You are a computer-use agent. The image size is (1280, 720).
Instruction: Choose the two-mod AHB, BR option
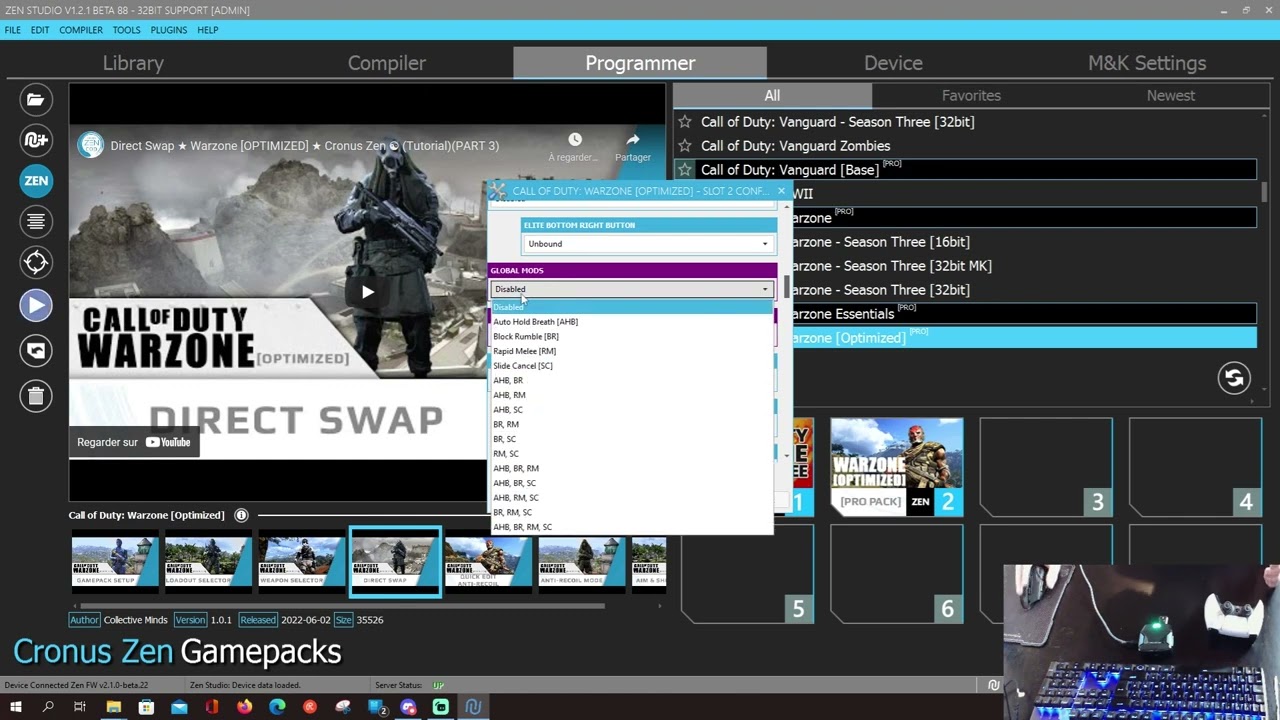[x=631, y=381]
